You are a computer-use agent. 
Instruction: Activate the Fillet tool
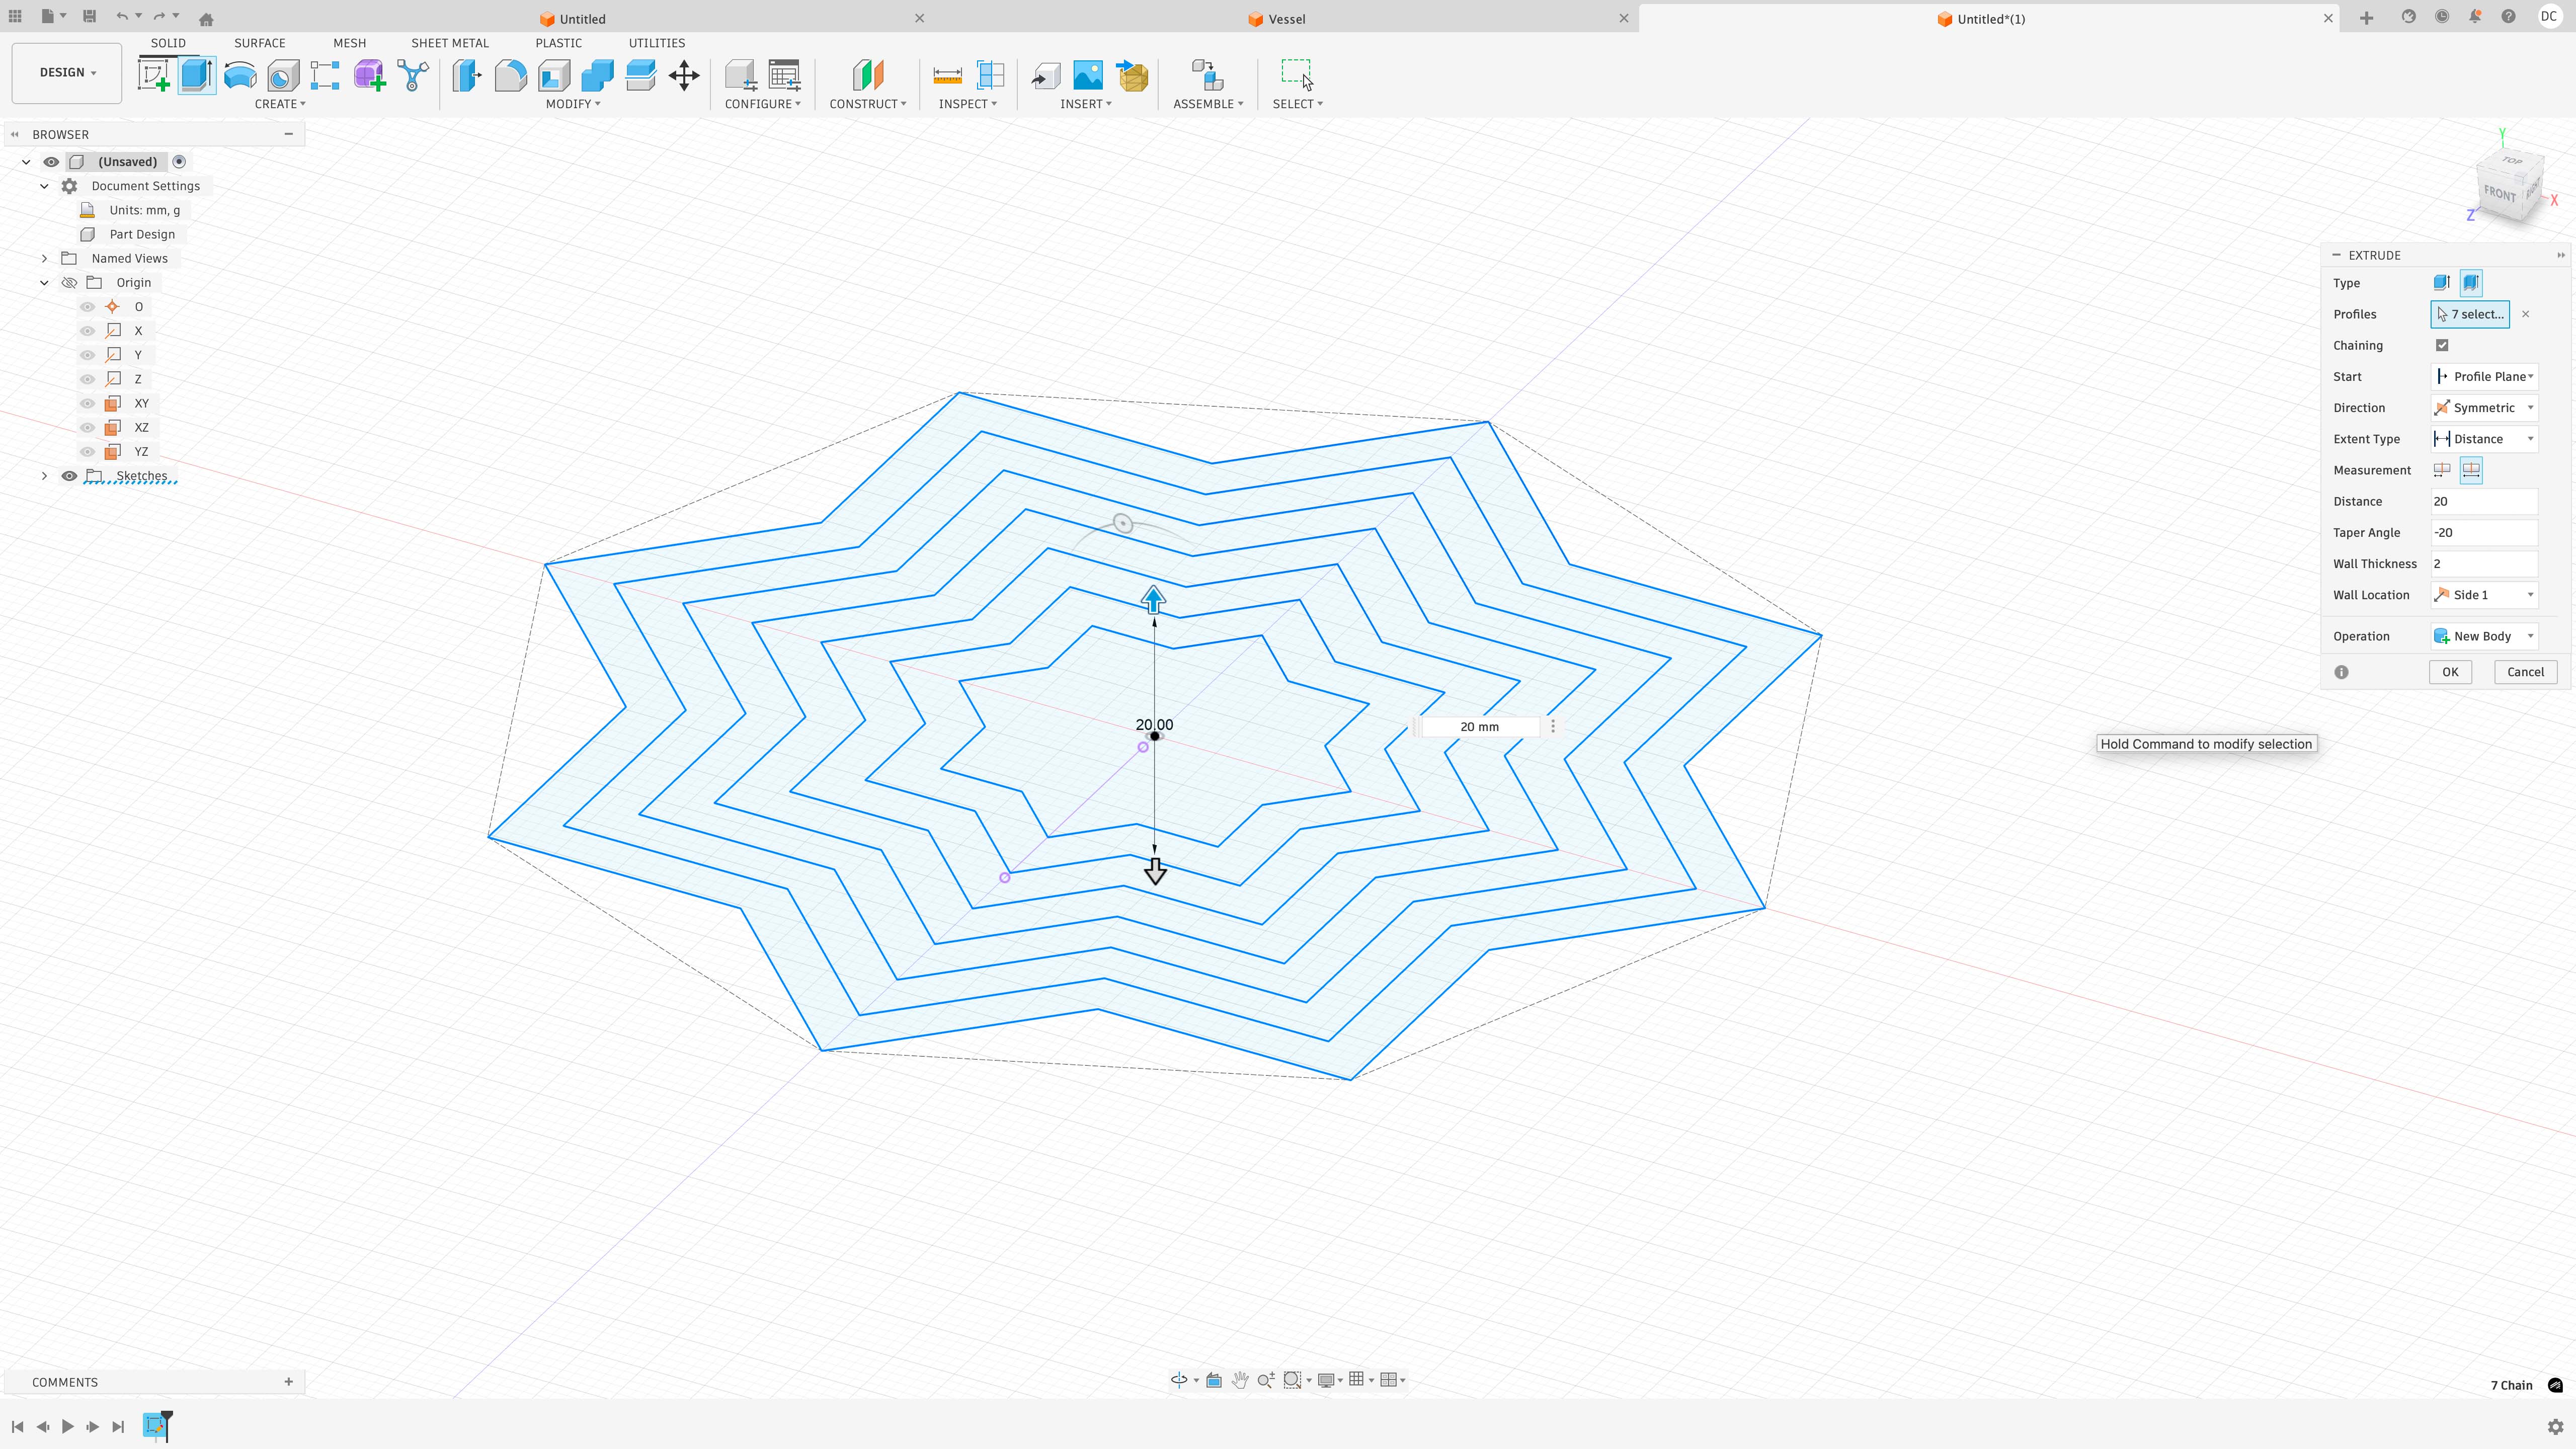coord(511,75)
